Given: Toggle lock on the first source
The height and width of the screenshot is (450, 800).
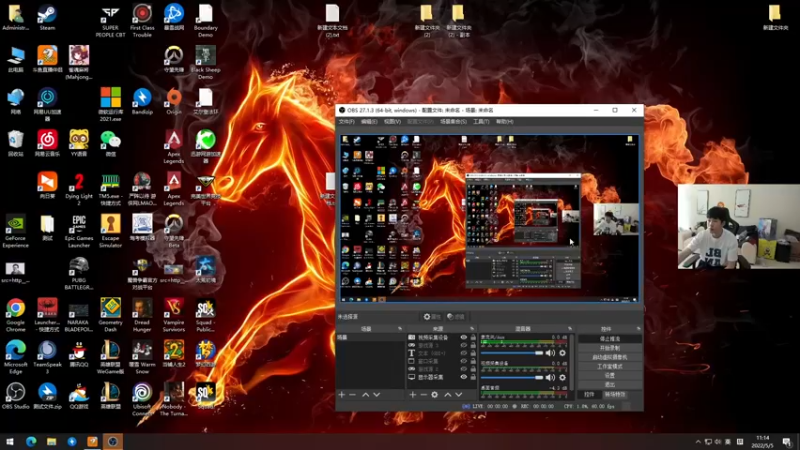Looking at the screenshot, I should point(472,338).
